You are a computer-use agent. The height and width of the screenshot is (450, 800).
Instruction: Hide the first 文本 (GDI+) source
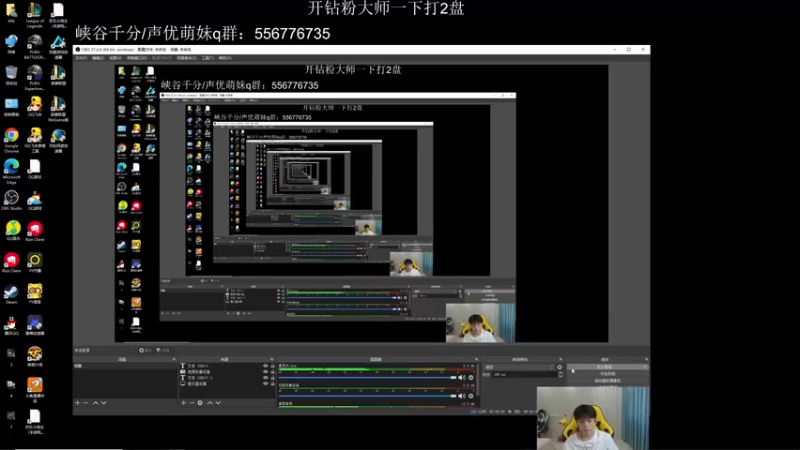[x=265, y=366]
